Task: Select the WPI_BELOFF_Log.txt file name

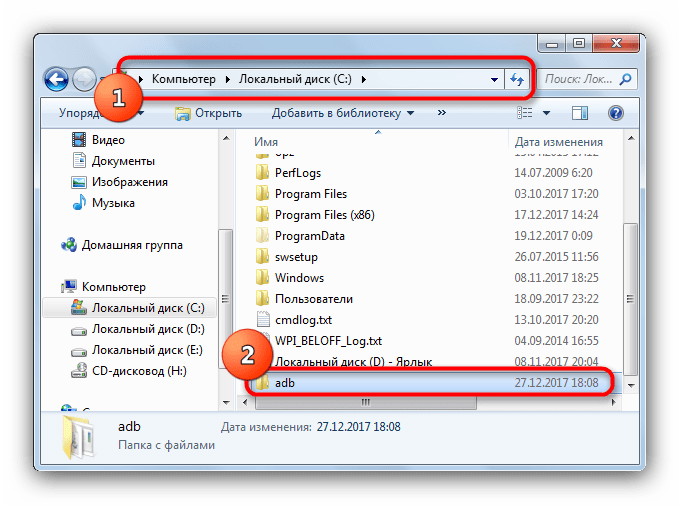Action: click(x=328, y=341)
